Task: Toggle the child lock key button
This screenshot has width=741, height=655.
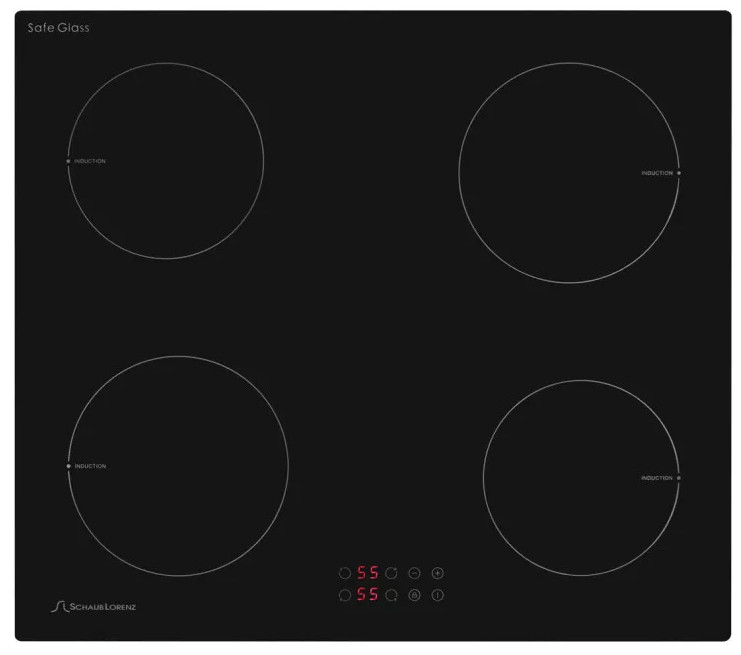Action: (414, 595)
